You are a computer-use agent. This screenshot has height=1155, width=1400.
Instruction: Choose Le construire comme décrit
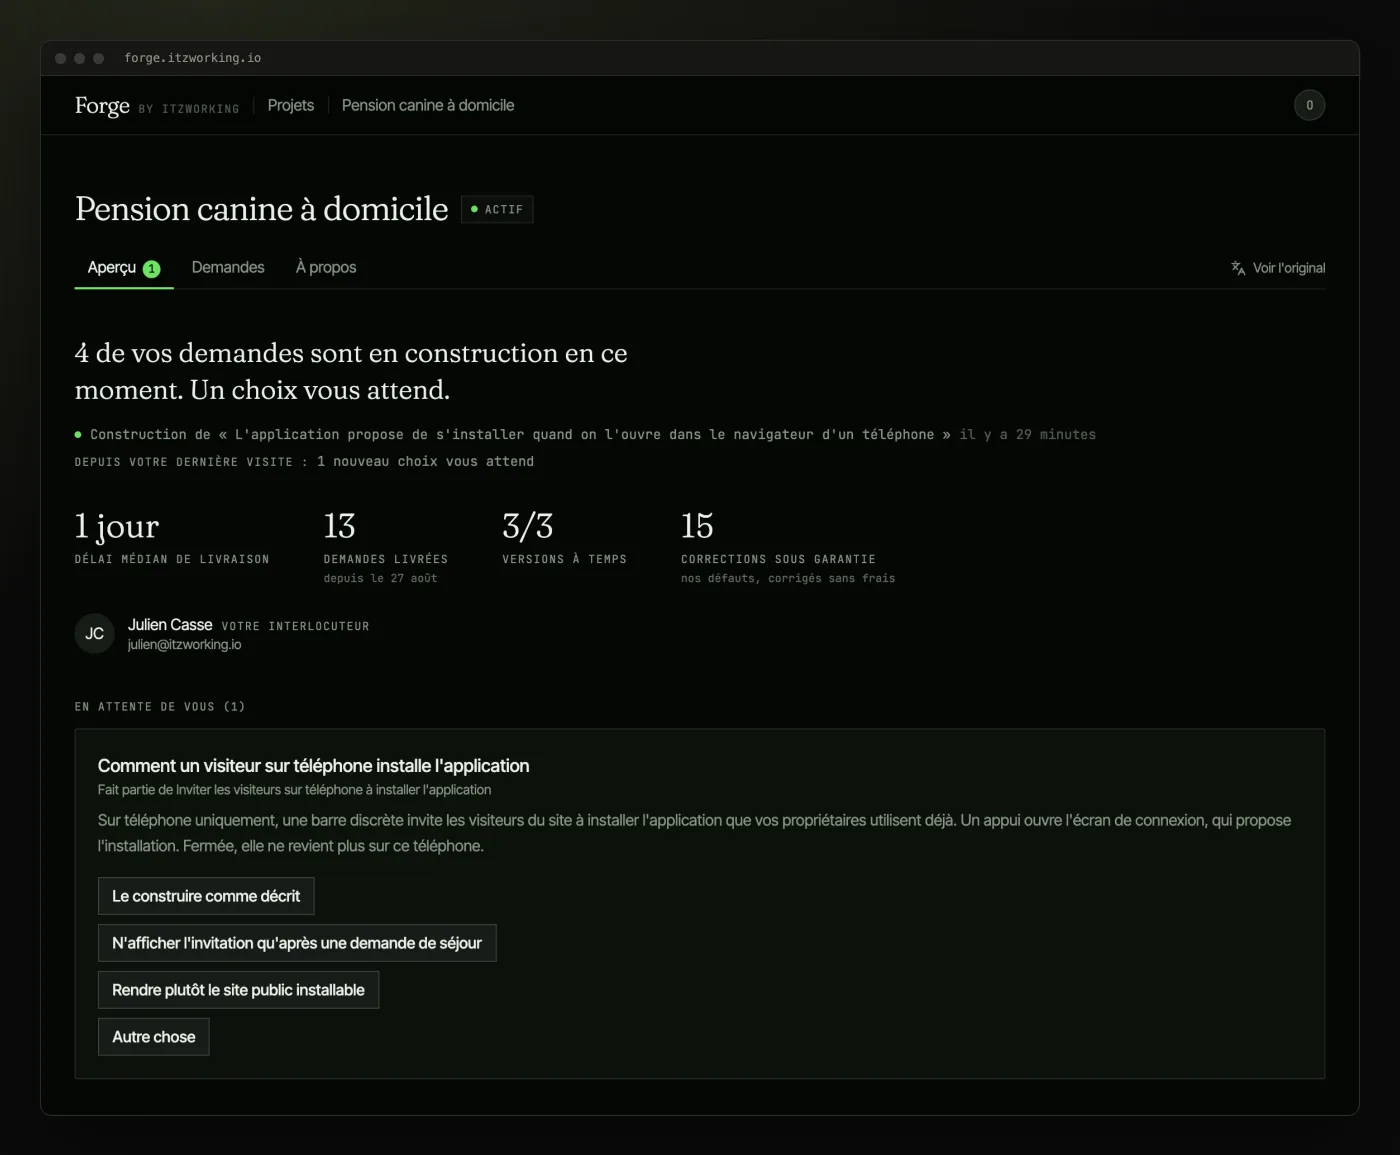pos(206,896)
